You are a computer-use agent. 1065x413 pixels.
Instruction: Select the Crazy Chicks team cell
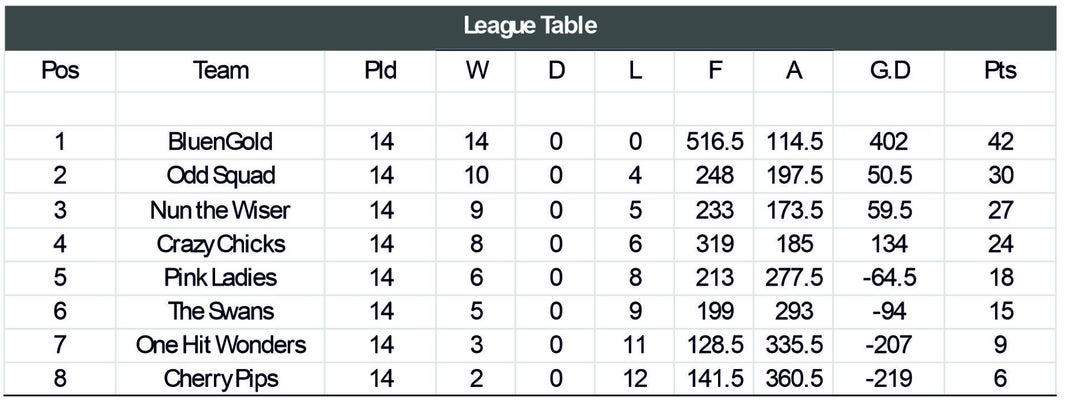pos(221,244)
